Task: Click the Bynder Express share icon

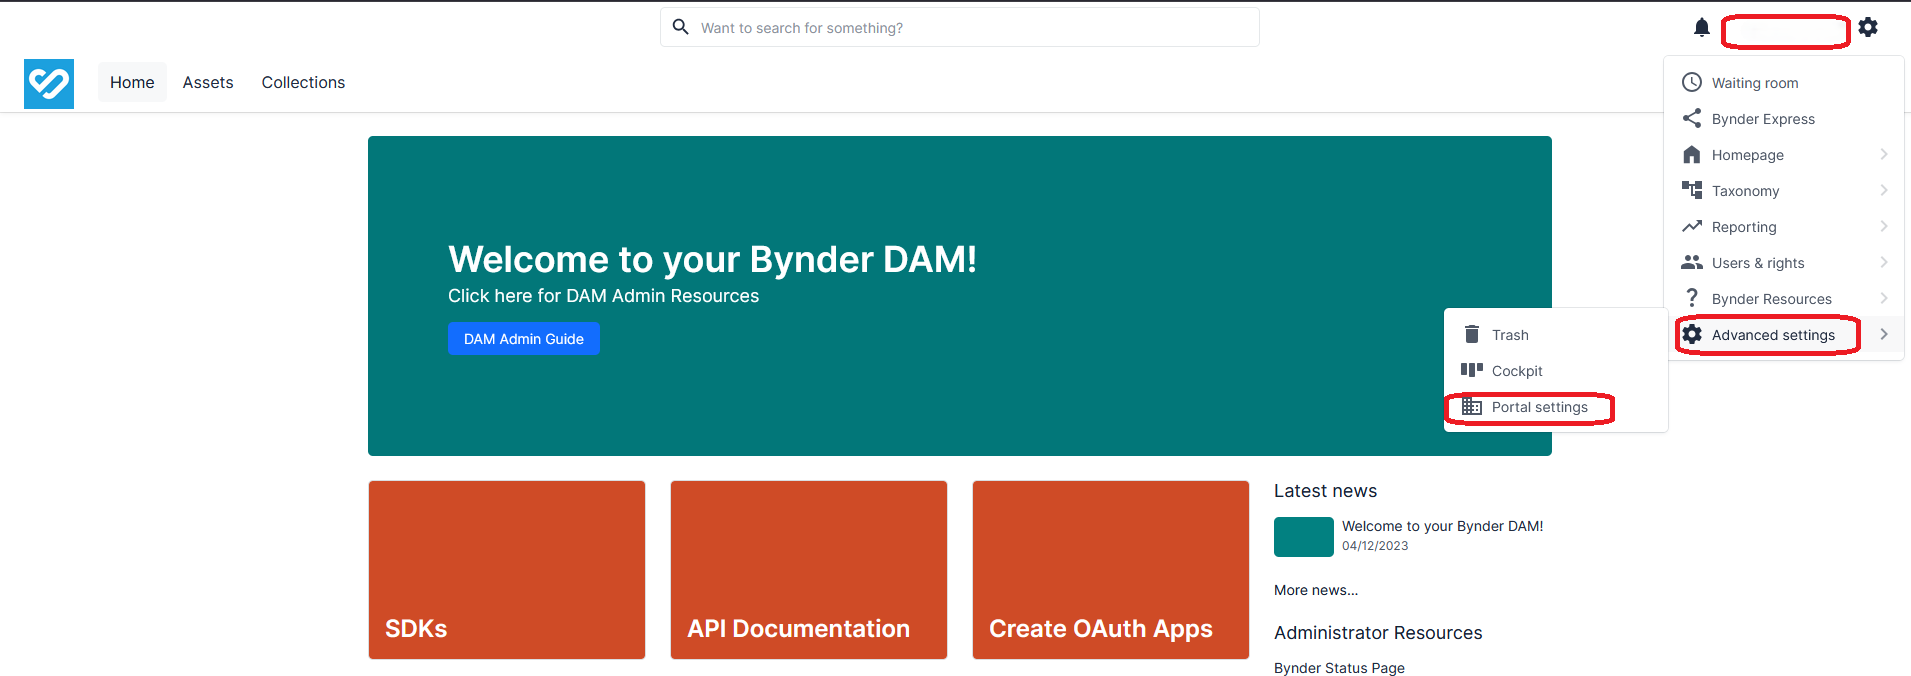Action: pos(1692,119)
